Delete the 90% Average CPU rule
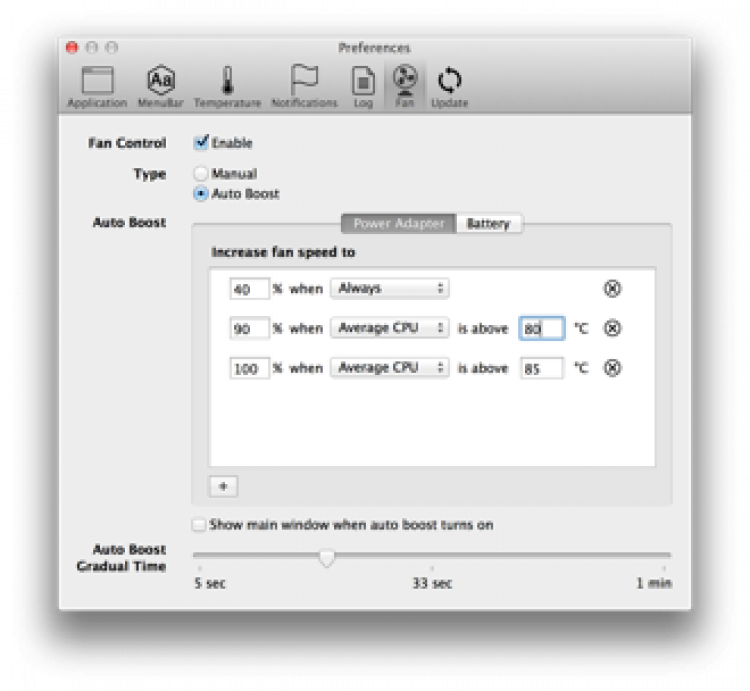The image size is (750, 691). (613, 328)
